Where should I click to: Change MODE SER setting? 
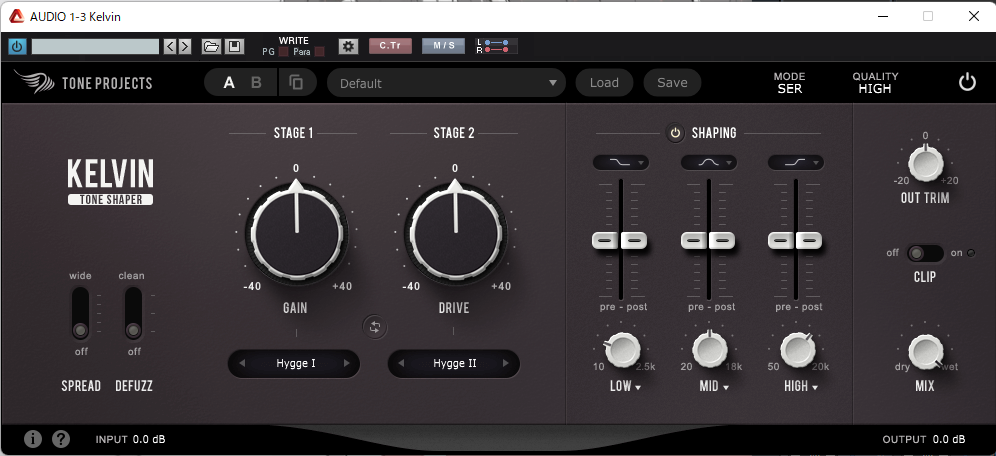[x=790, y=83]
